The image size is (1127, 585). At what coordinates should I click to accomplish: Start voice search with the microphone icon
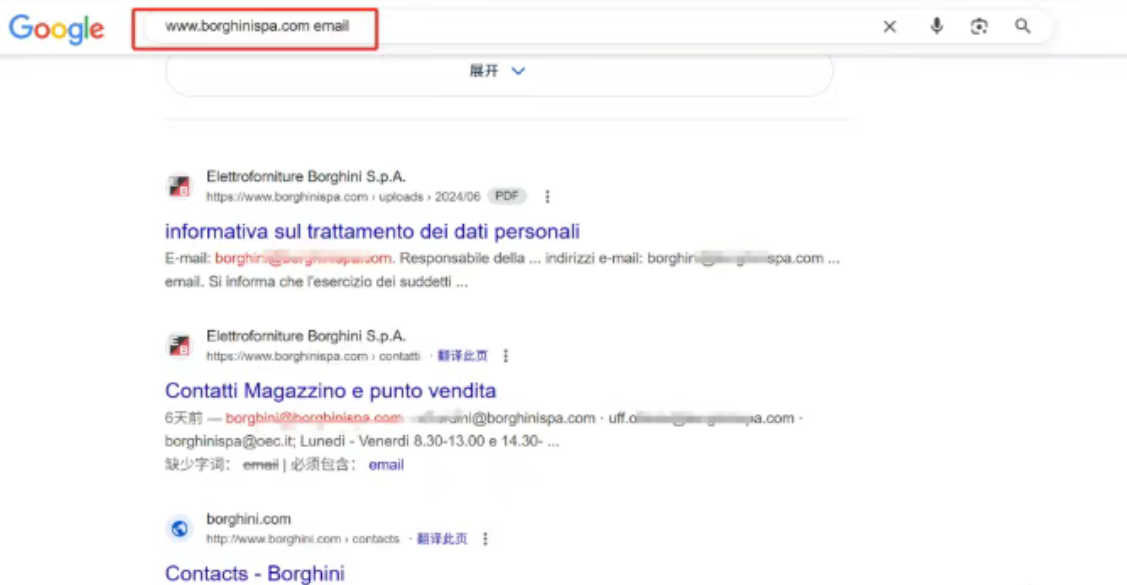click(x=936, y=27)
